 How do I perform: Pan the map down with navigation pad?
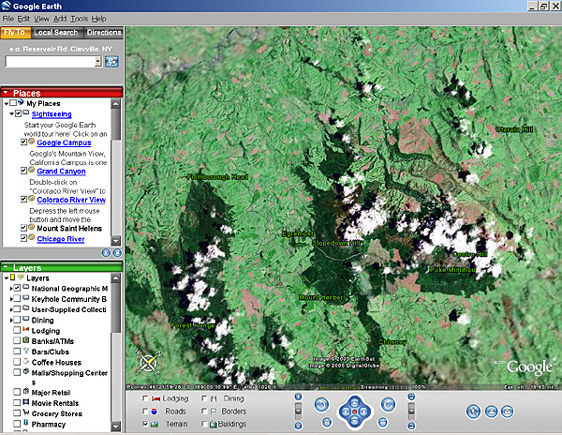point(354,421)
